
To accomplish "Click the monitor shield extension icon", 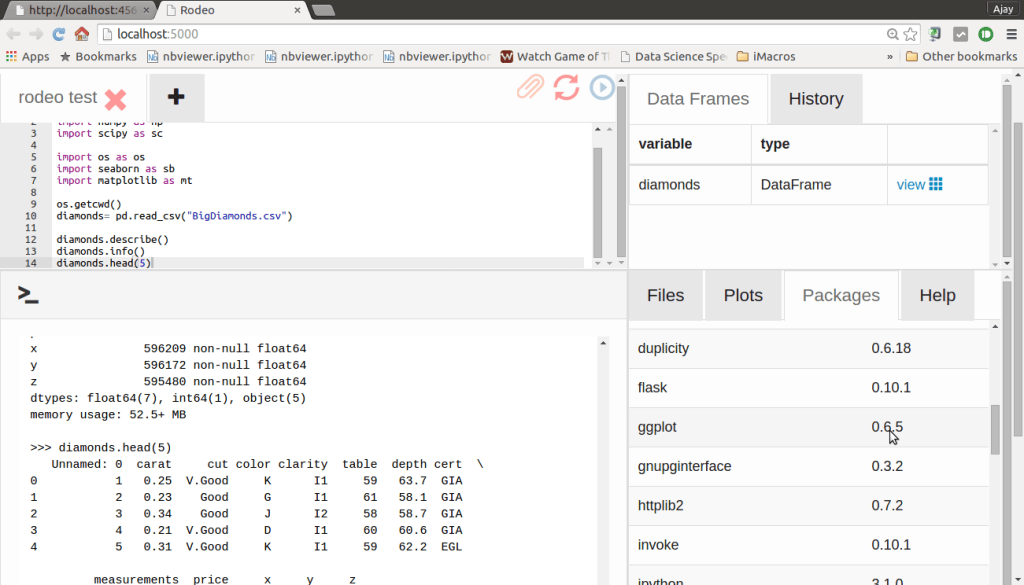I will (935, 34).
